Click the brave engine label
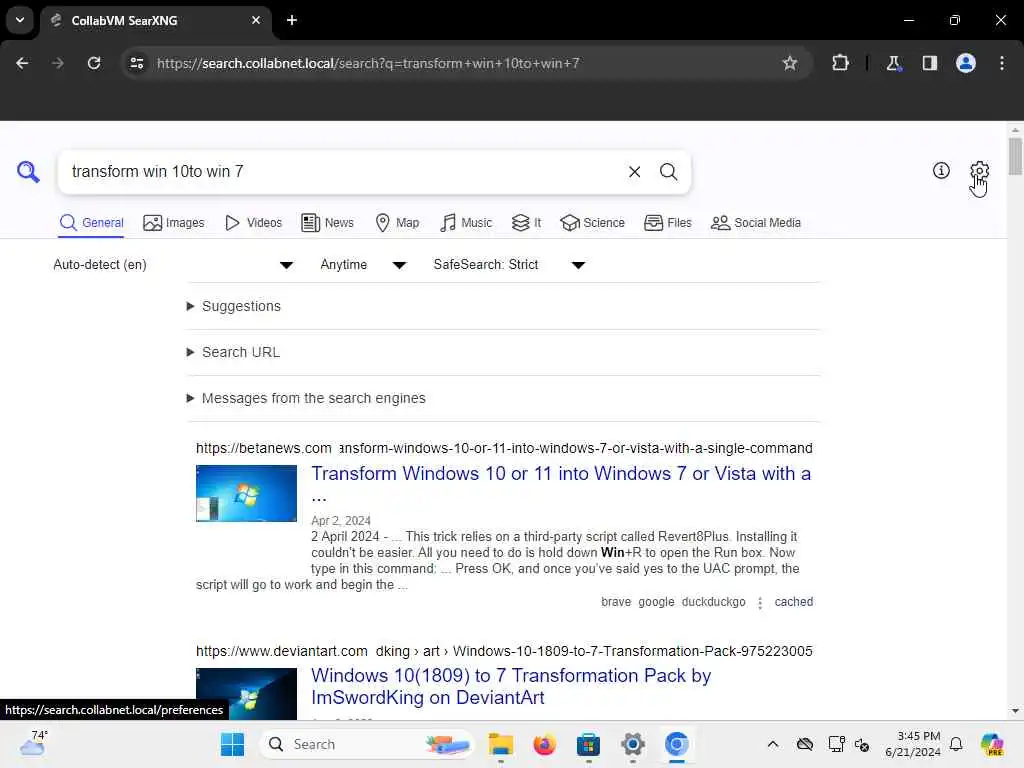The height and width of the screenshot is (768, 1024). (616, 601)
